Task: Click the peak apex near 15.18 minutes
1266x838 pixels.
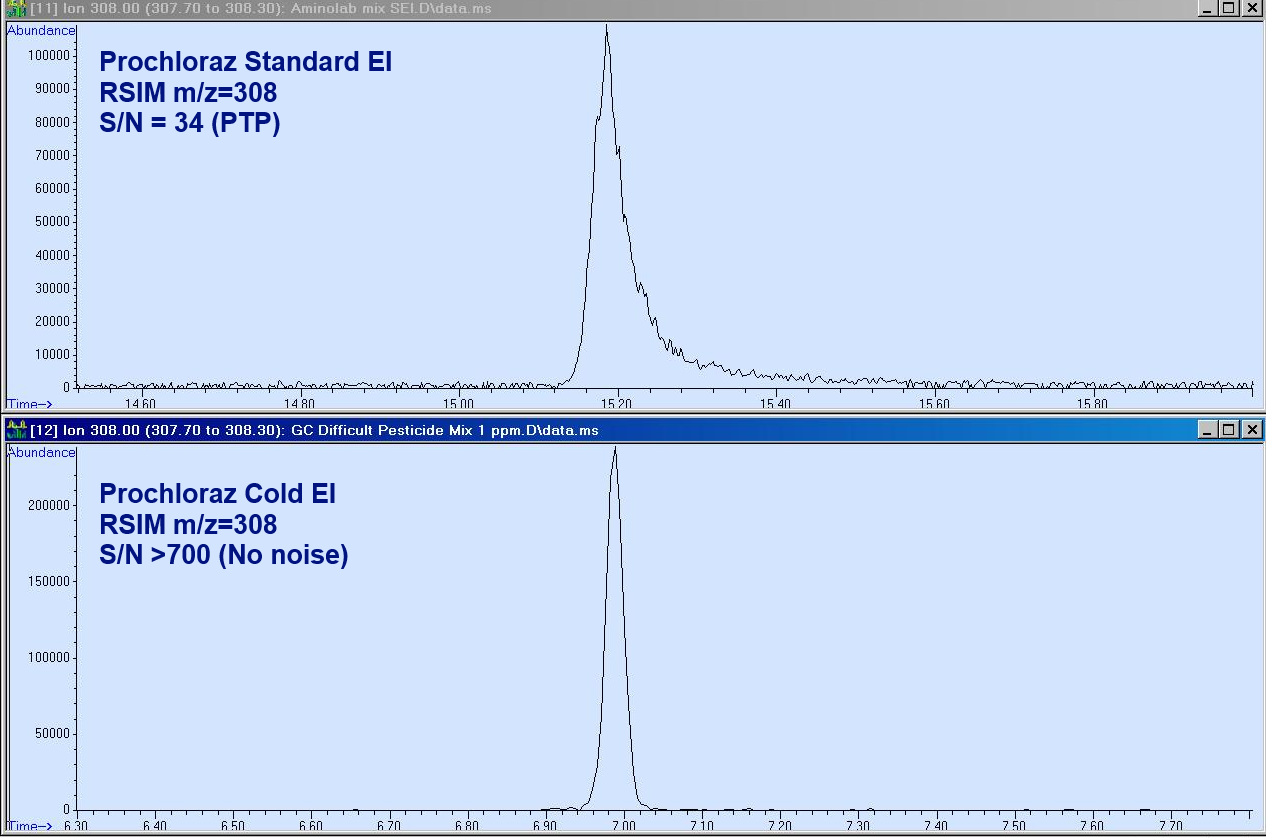Action: point(606,28)
